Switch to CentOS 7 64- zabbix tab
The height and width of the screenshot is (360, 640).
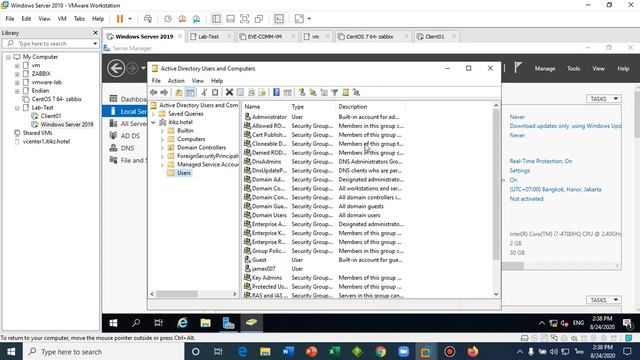click(369, 37)
